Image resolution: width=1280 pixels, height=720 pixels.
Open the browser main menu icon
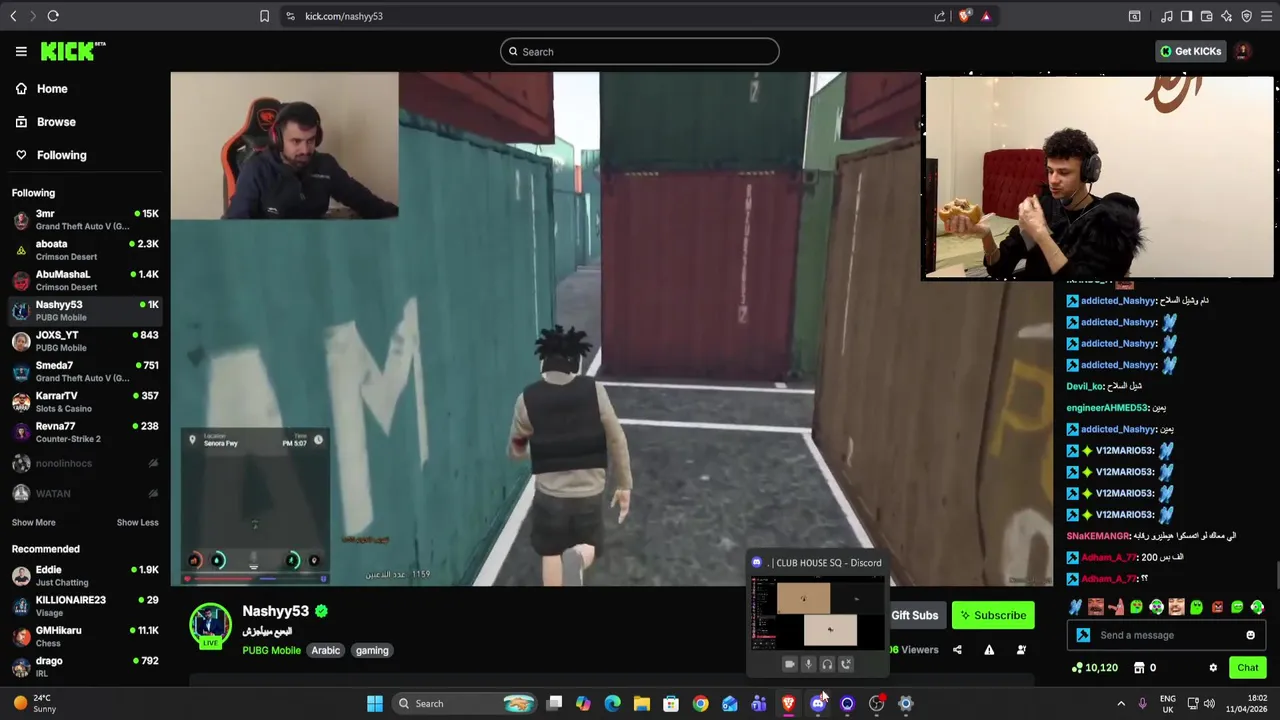click(x=1266, y=16)
